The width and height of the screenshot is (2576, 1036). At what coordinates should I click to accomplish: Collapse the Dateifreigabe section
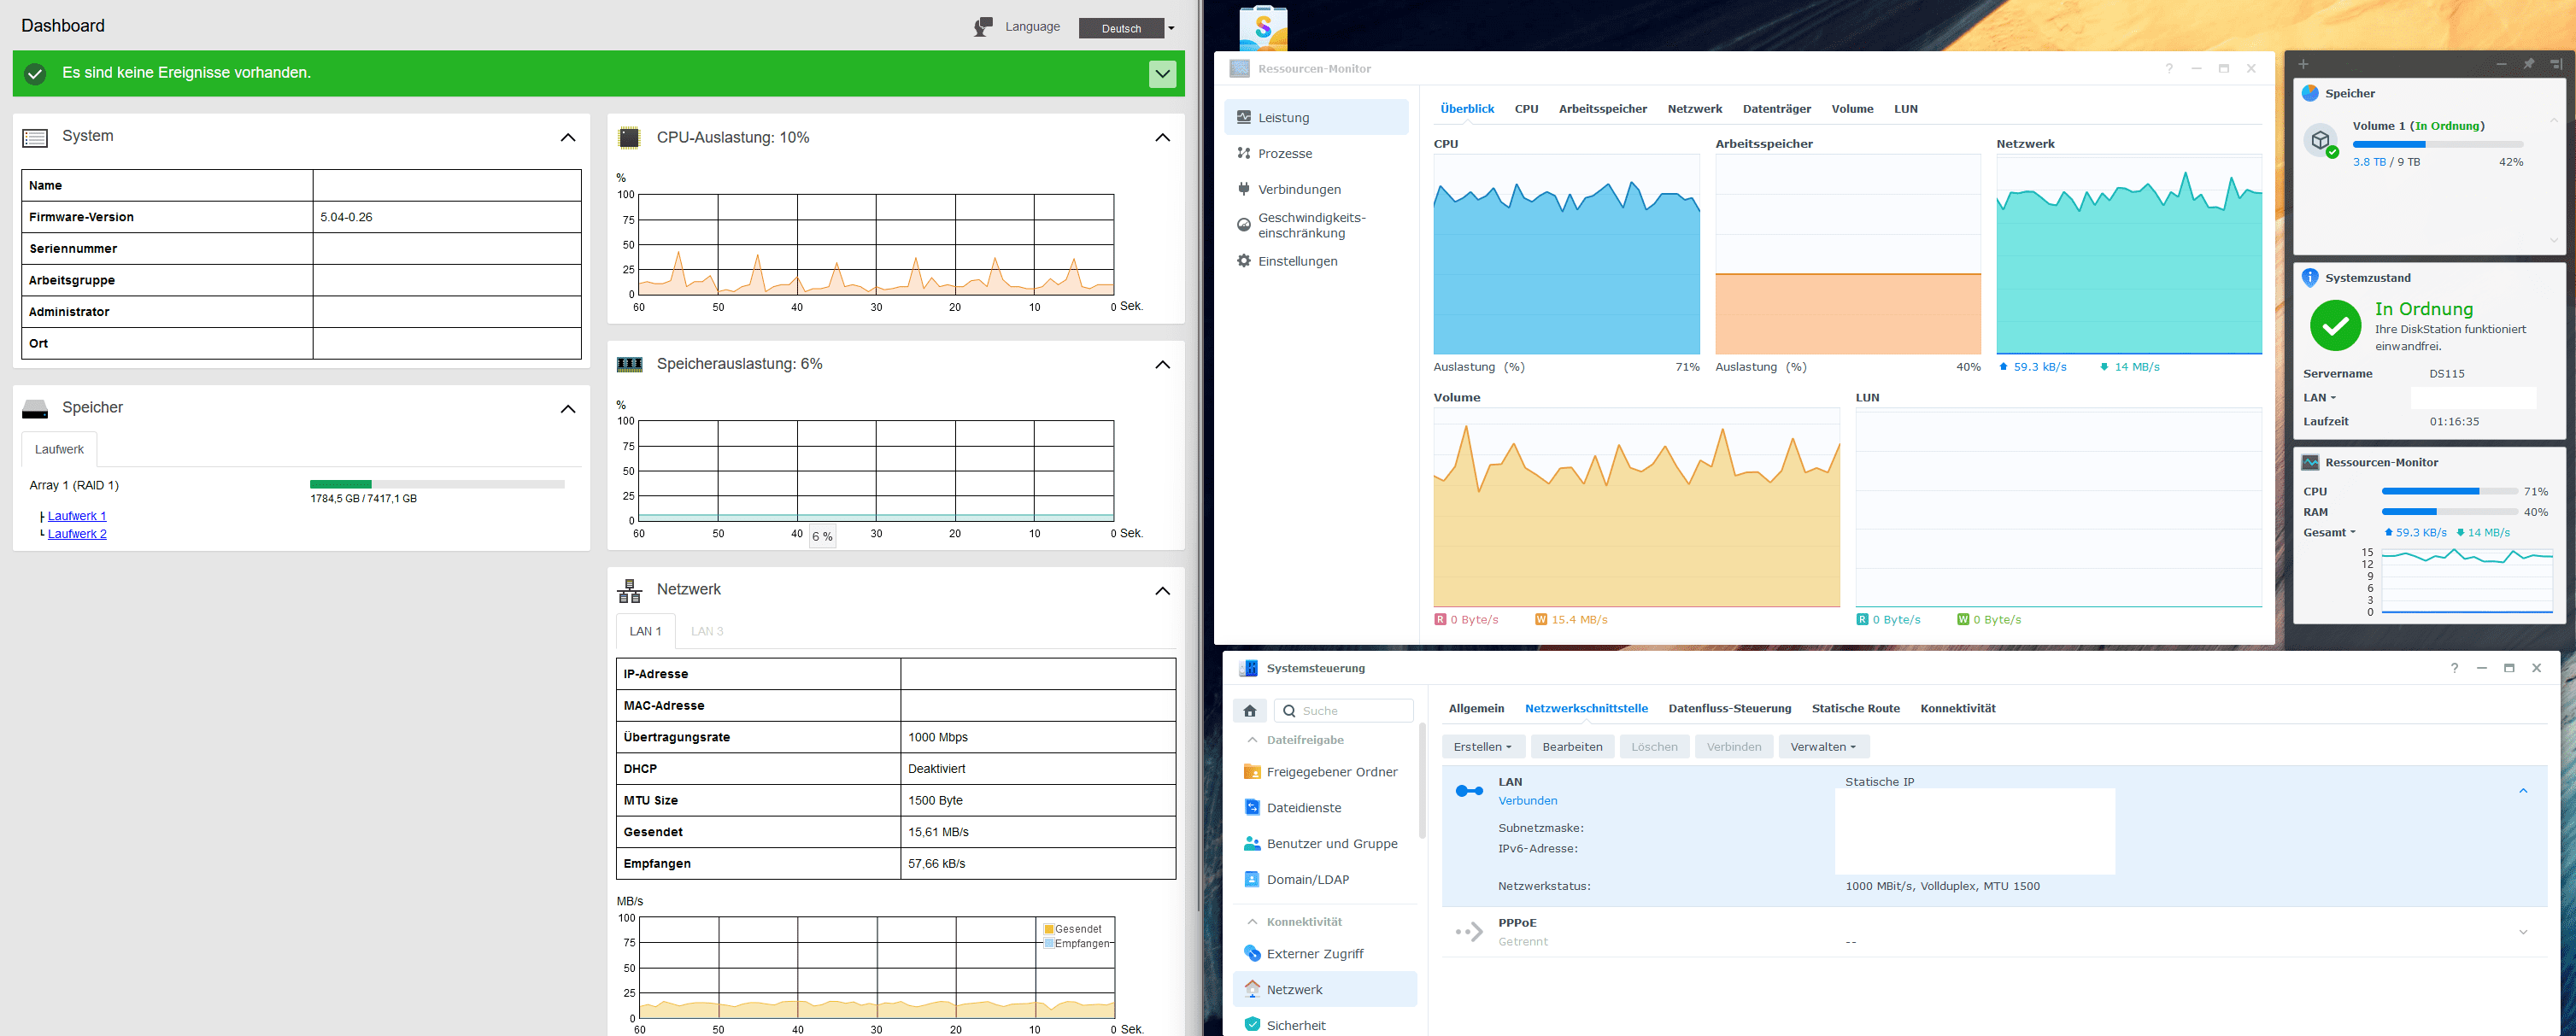point(1252,740)
